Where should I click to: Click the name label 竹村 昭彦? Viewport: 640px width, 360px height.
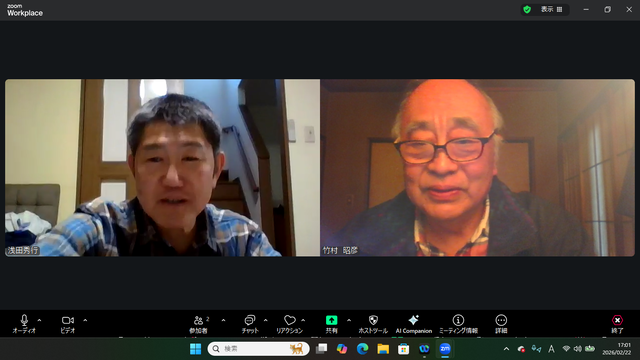click(x=340, y=250)
